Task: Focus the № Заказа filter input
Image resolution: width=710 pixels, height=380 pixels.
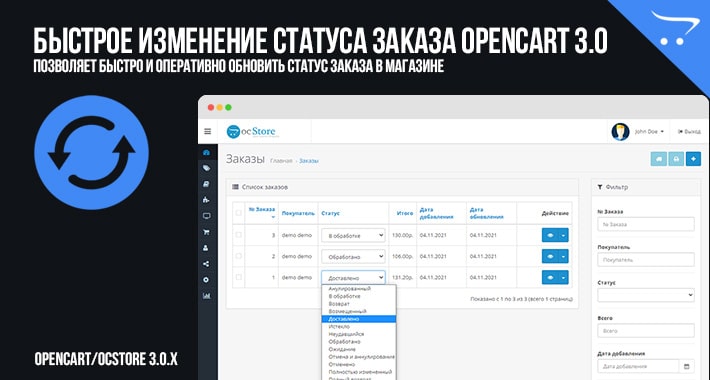Action: click(646, 224)
